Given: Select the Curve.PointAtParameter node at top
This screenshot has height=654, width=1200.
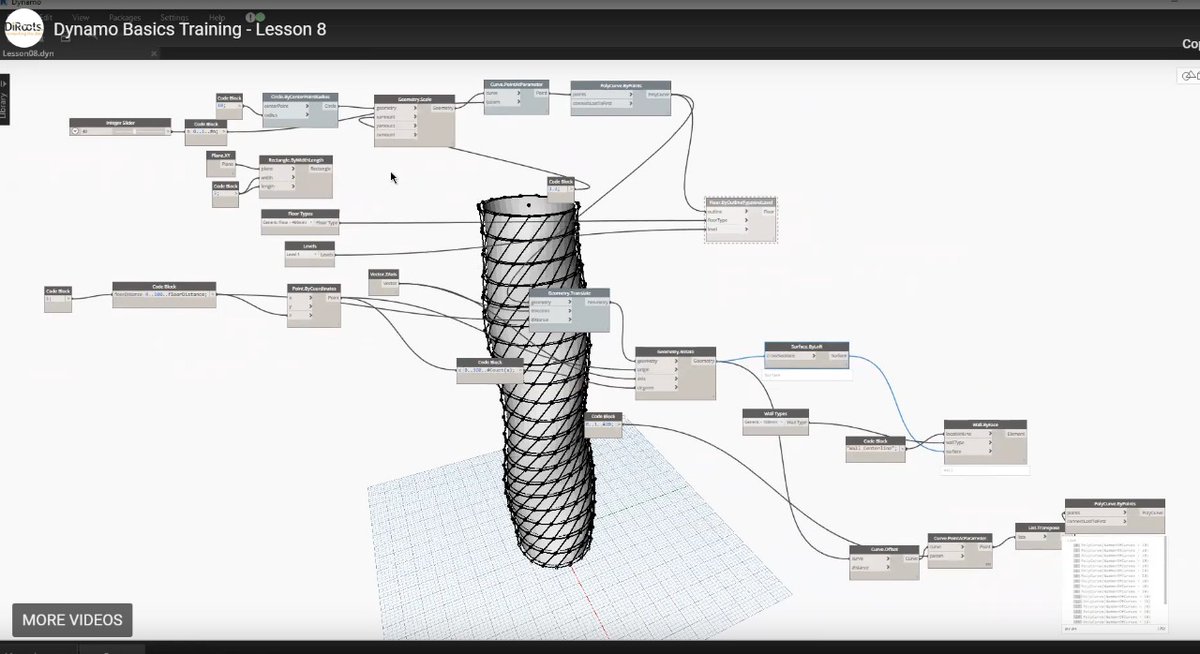Looking at the screenshot, I should coord(516,97).
